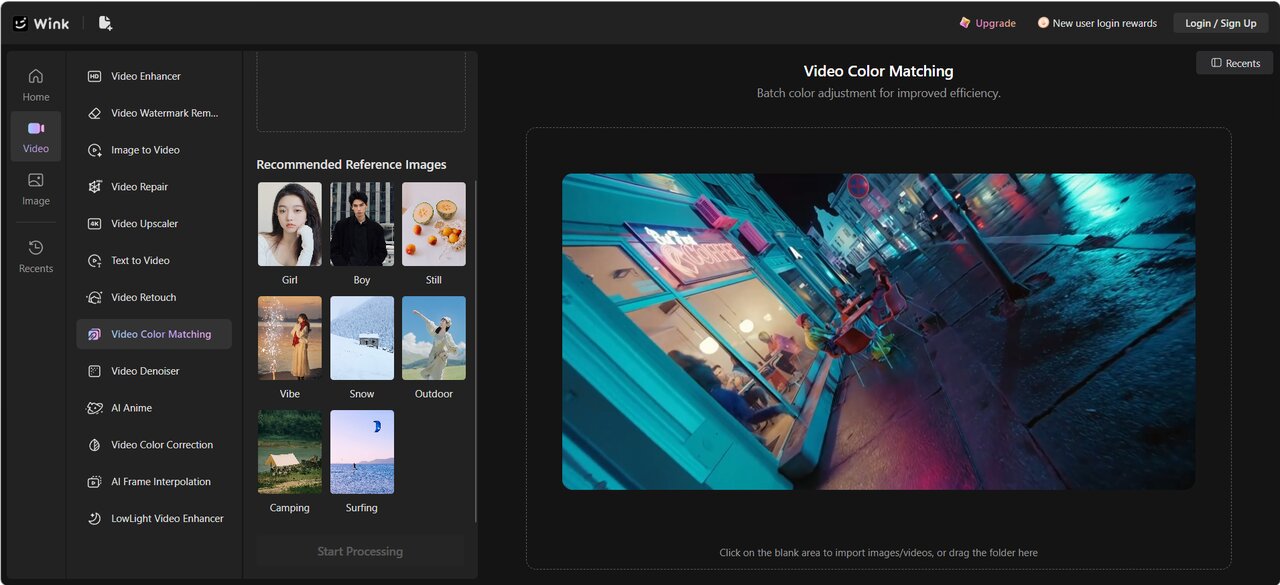Click the reference panel vertical scrollbar
1280x585 pixels.
476,351
